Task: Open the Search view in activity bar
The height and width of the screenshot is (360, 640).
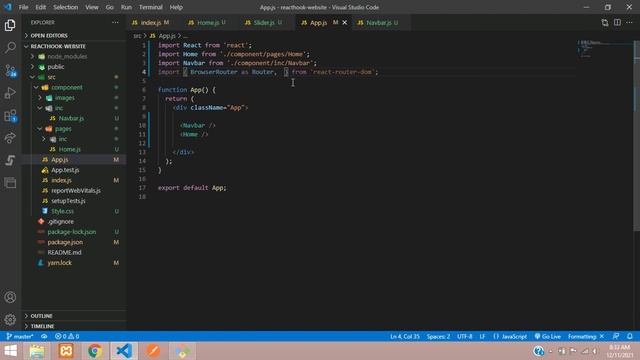Action: [10, 47]
